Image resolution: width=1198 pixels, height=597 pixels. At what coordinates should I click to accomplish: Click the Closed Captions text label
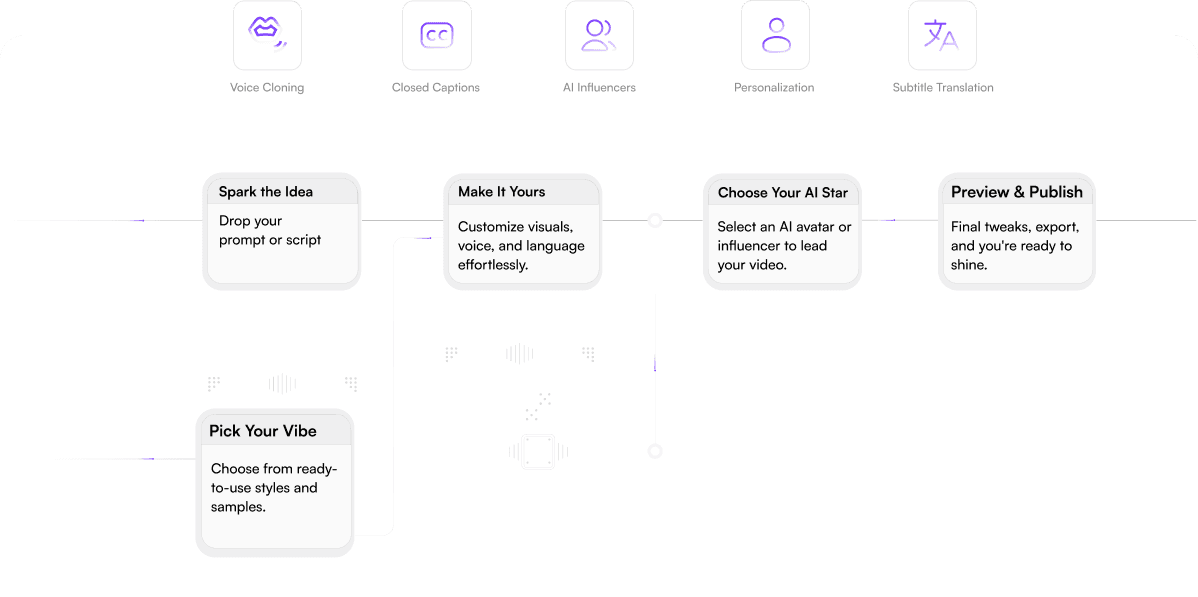435,87
